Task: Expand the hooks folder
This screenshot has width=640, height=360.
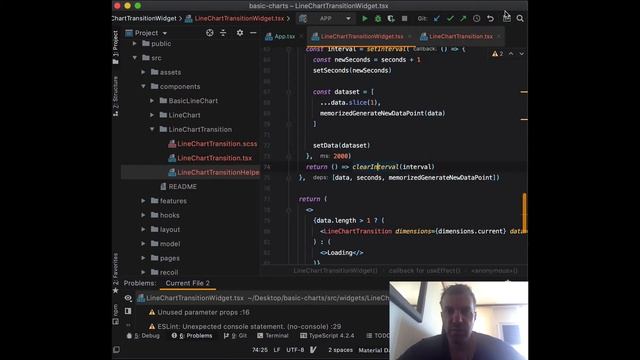Action: [143, 215]
